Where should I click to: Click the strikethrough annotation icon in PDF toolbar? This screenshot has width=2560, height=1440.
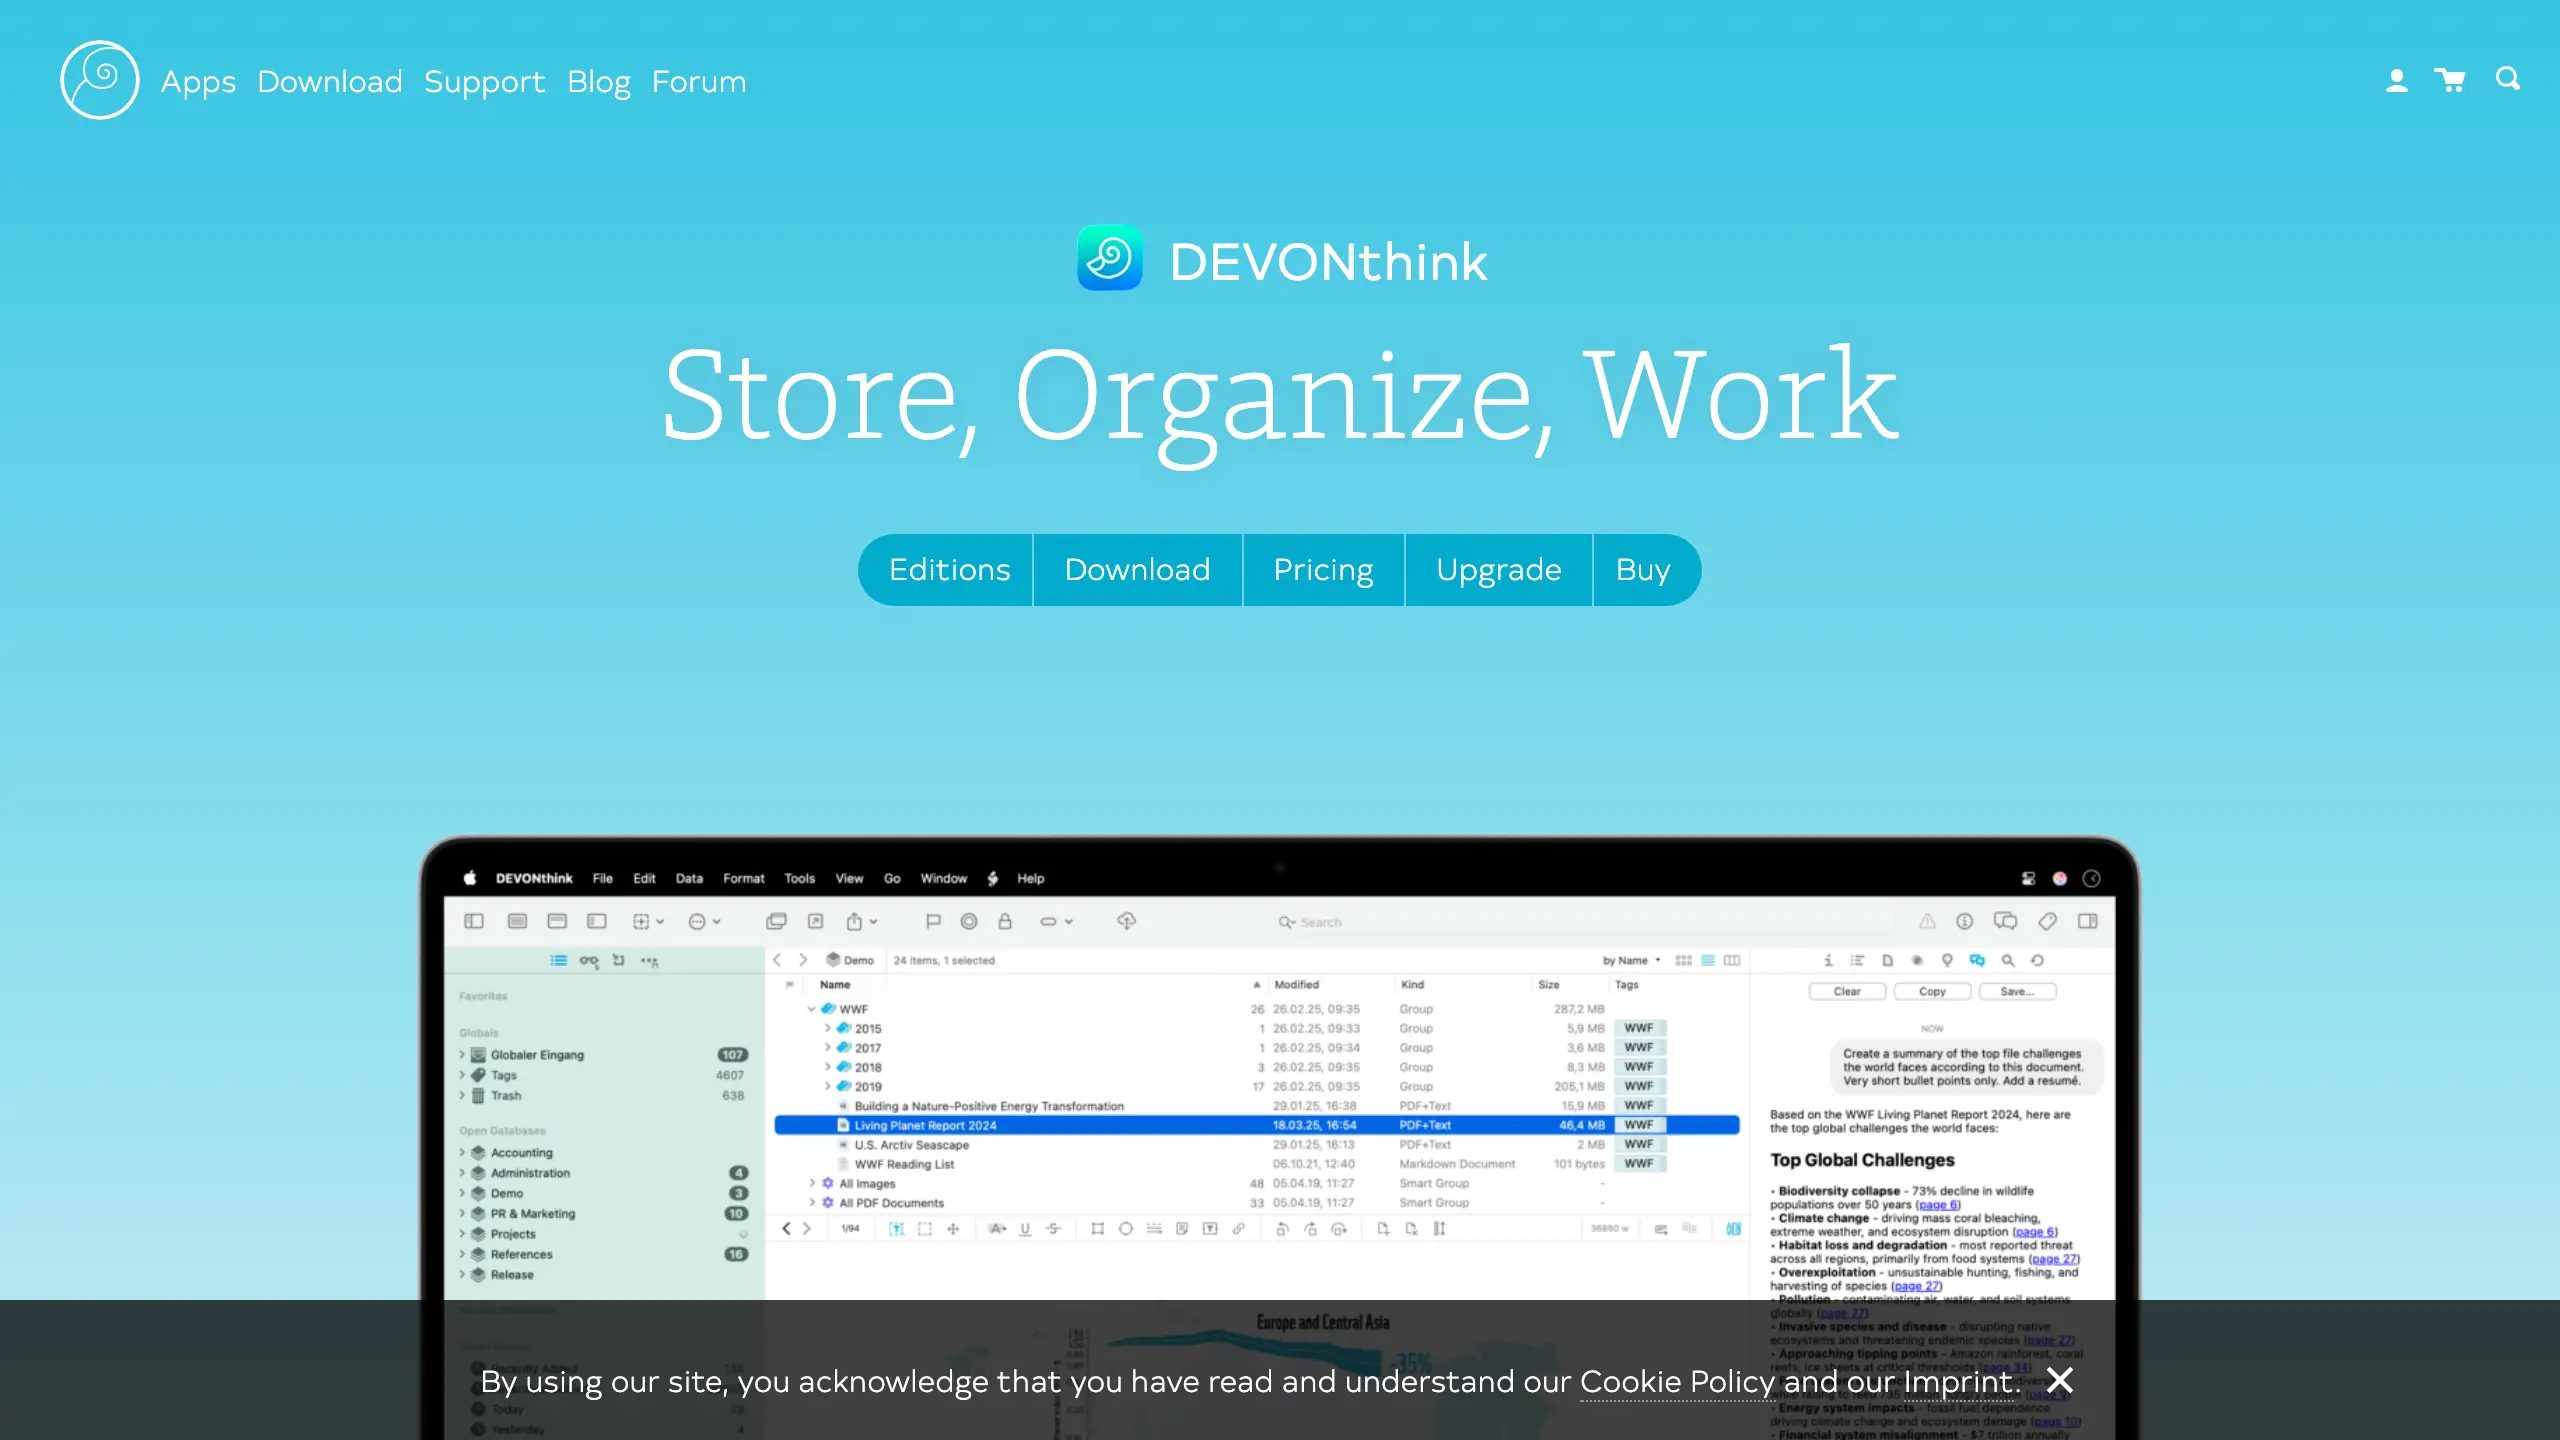point(1054,1229)
